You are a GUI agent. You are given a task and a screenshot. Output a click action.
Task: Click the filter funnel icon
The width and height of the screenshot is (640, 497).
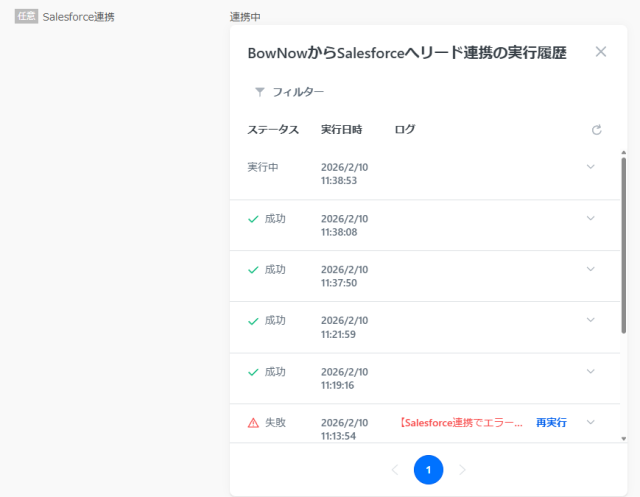pos(260,92)
